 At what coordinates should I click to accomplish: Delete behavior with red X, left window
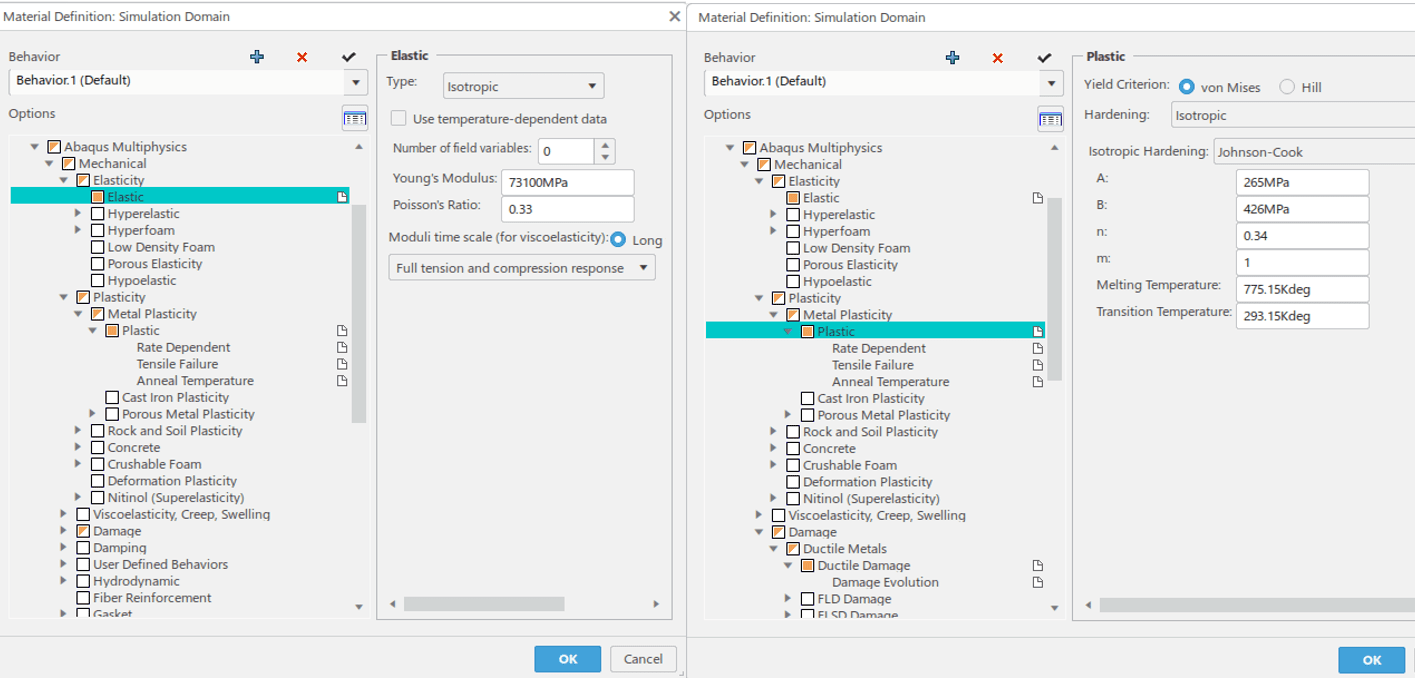(x=302, y=57)
